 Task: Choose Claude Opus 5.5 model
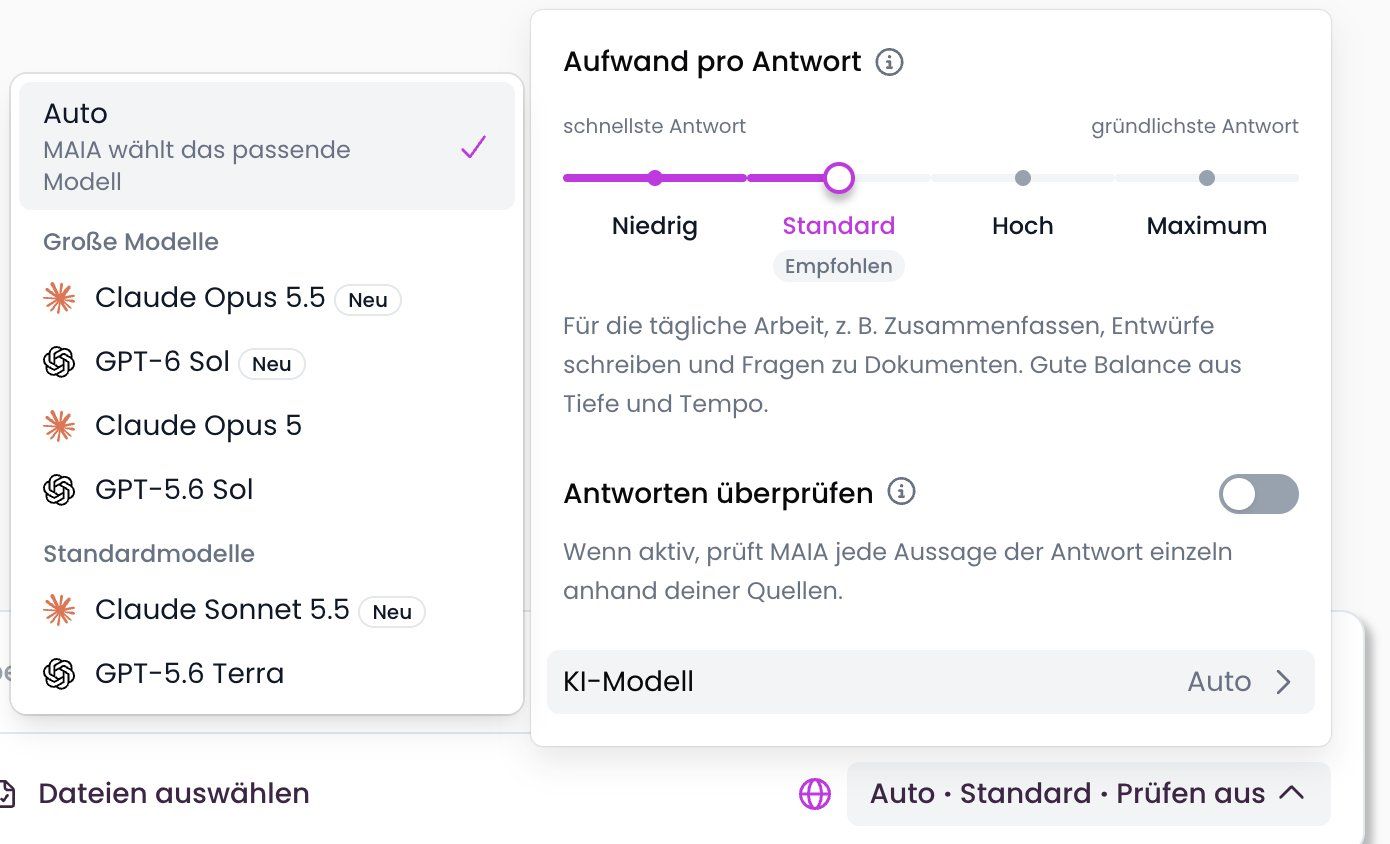pyautogui.click(x=267, y=298)
